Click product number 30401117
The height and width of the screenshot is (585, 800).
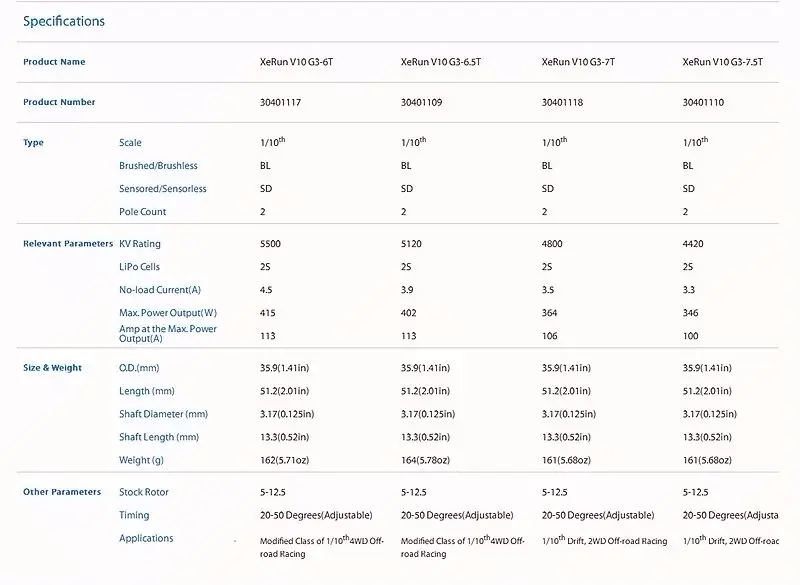[280, 102]
